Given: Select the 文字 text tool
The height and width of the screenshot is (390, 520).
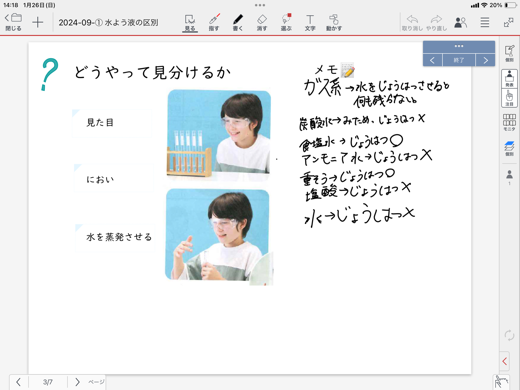Looking at the screenshot, I should coord(310,23).
